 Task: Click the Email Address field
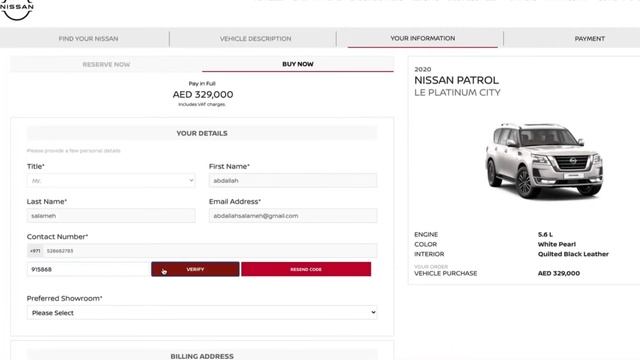(x=293, y=216)
